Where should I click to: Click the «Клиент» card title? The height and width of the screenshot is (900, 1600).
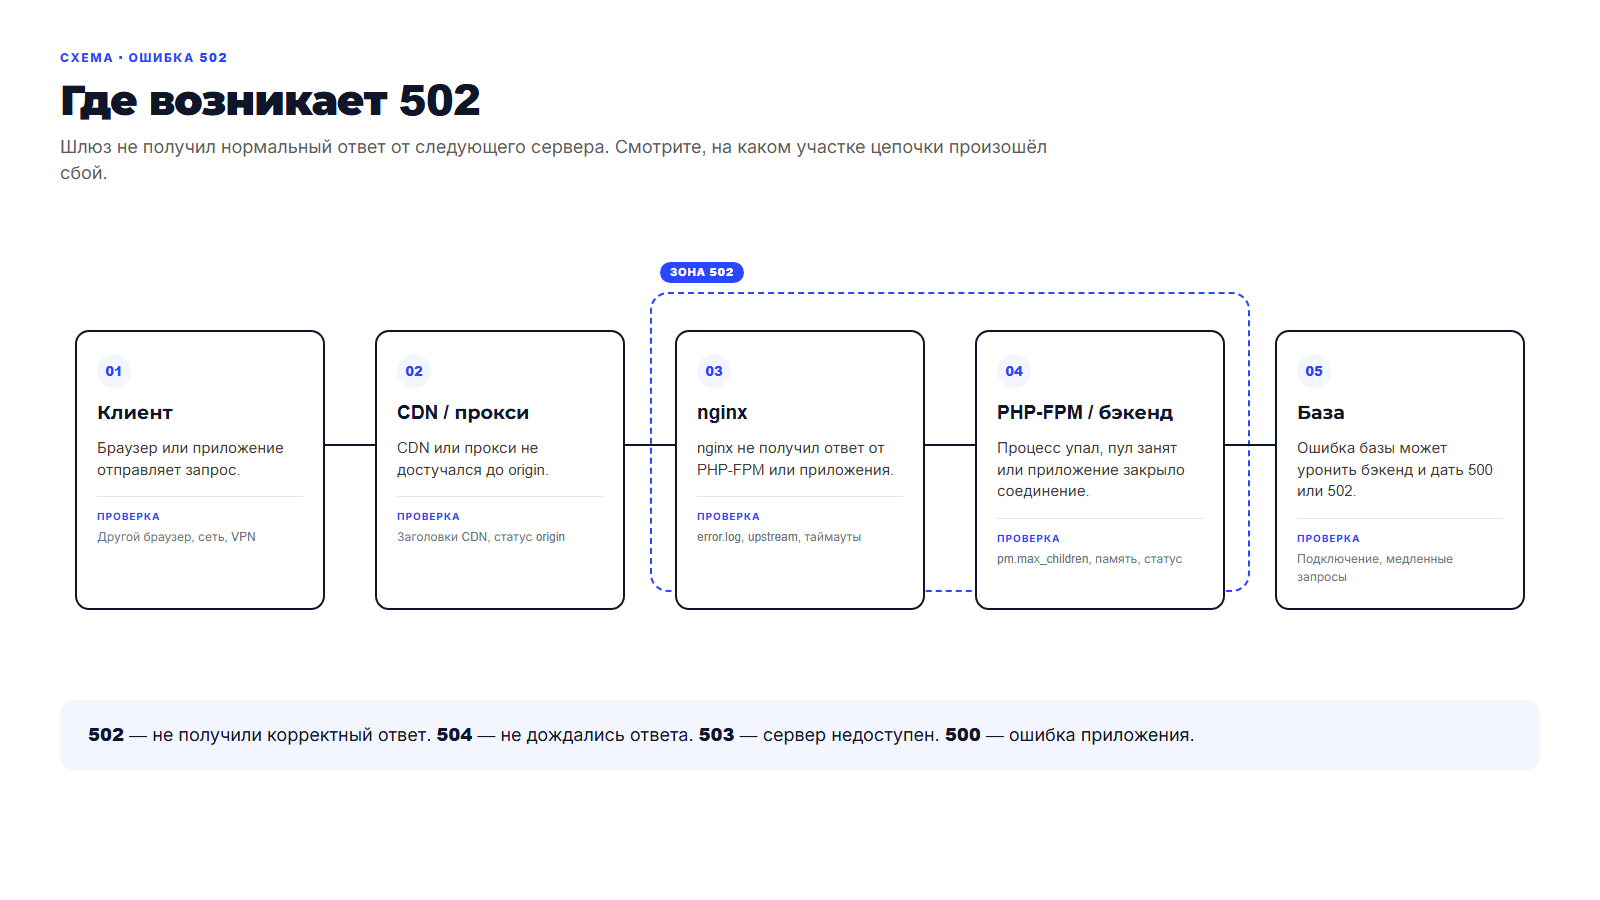[x=135, y=413]
